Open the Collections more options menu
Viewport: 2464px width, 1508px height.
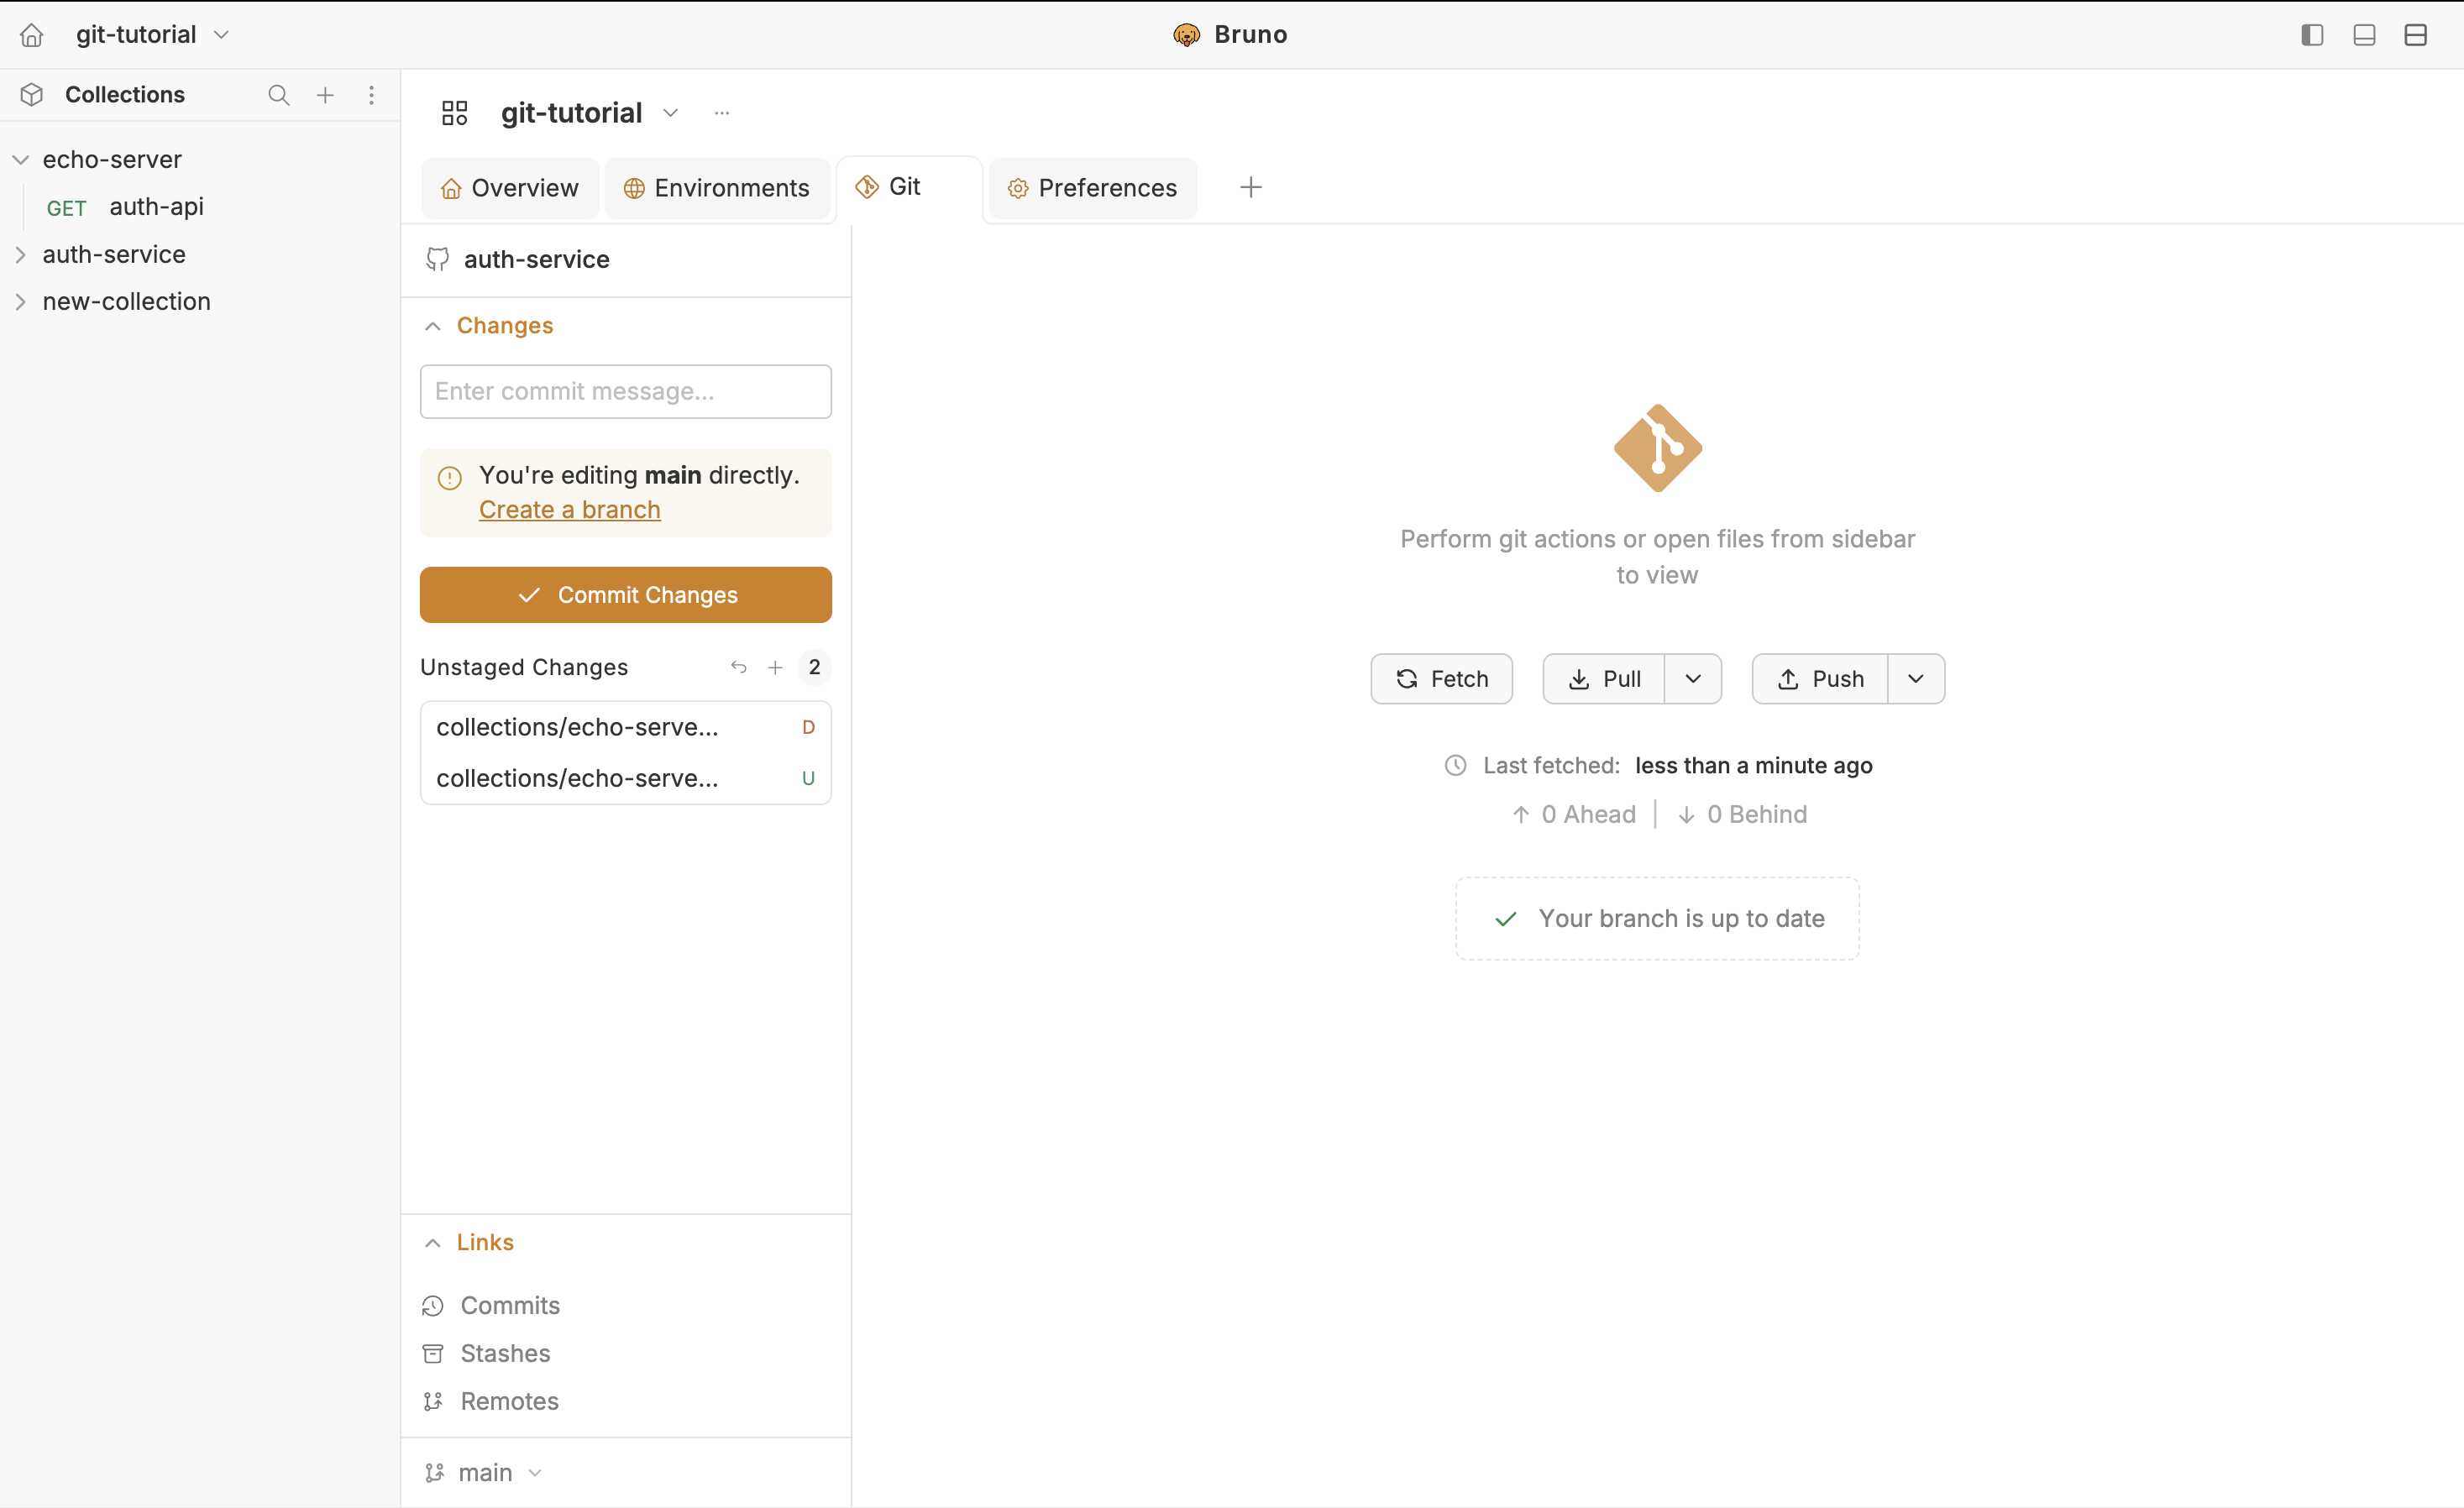[x=371, y=95]
